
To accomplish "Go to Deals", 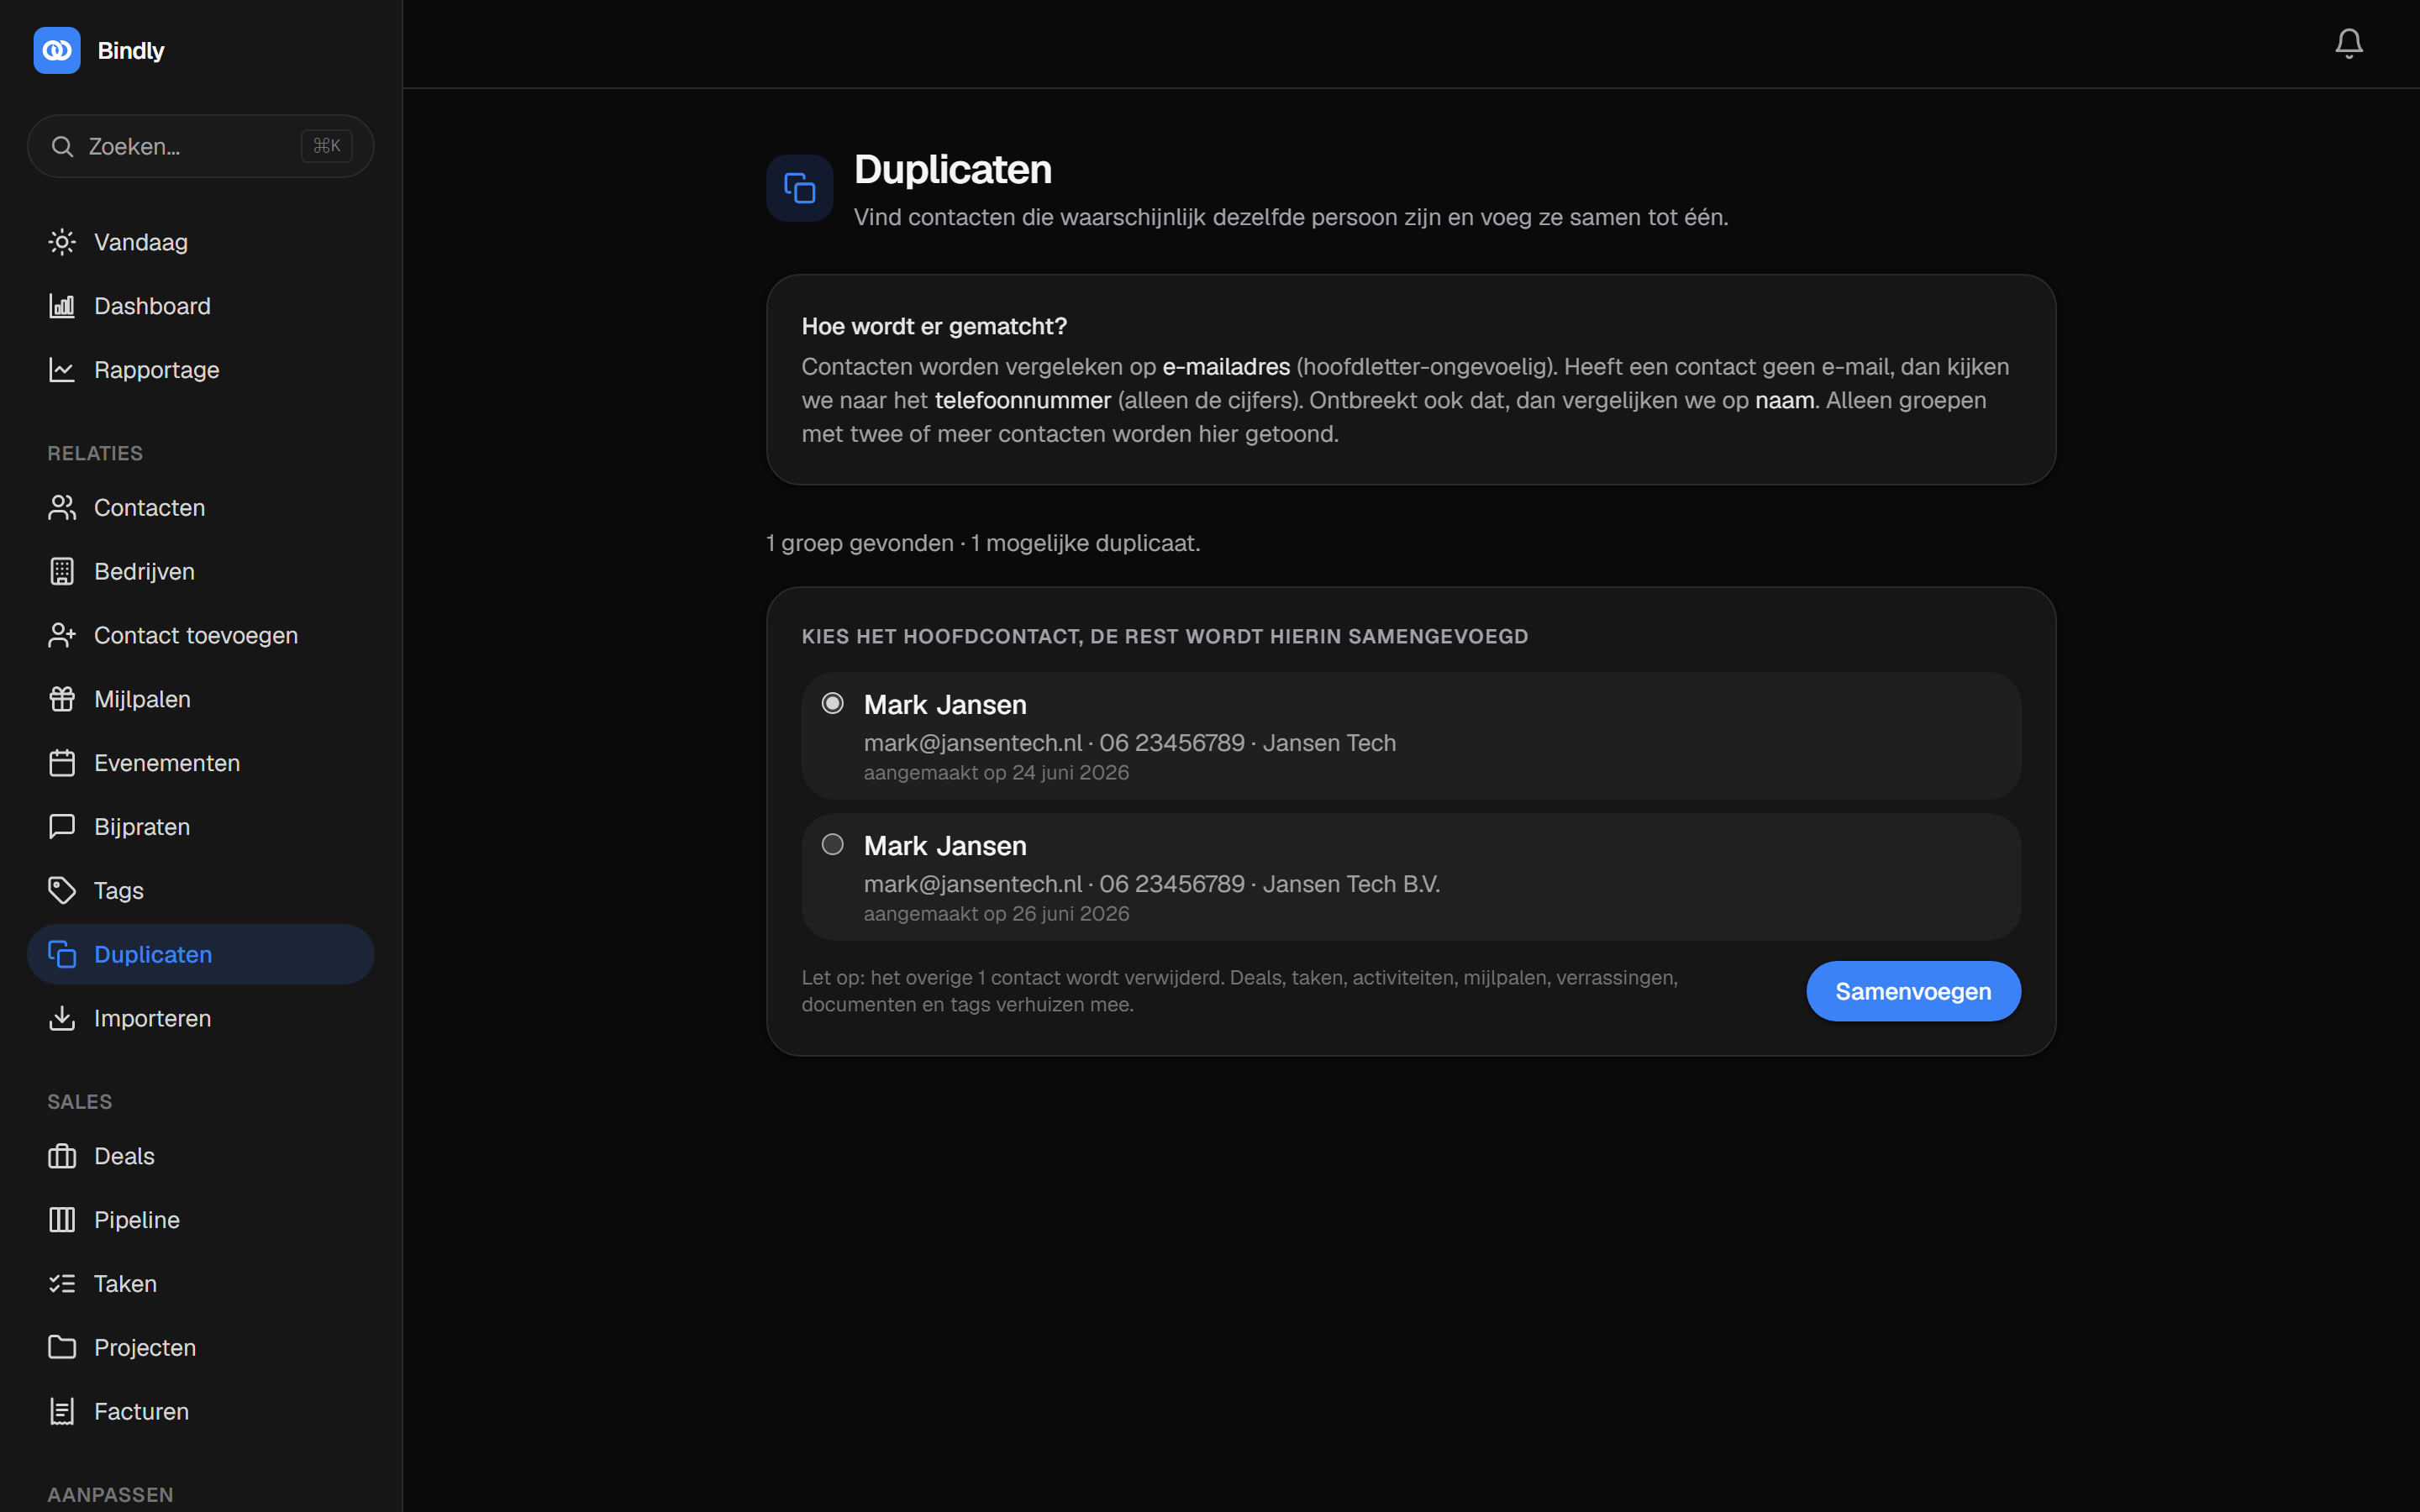I will pos(201,1156).
